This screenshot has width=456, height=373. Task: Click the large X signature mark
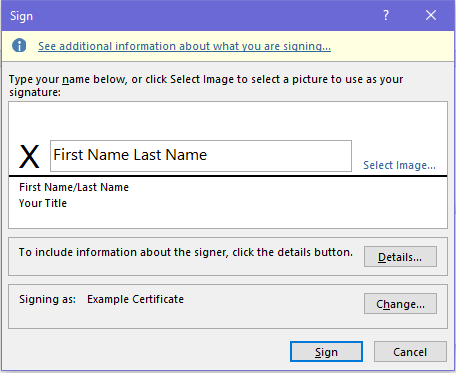tap(29, 156)
